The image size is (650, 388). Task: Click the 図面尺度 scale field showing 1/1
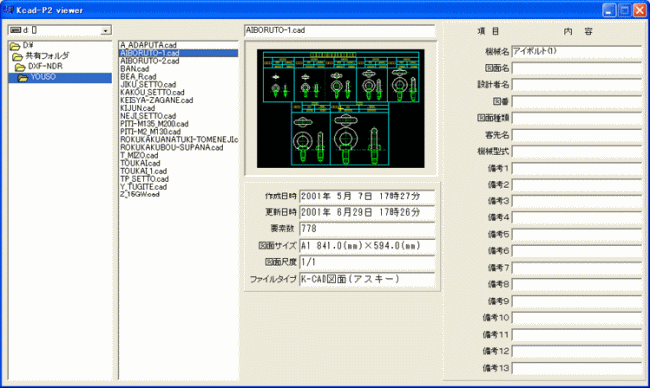pos(367,262)
